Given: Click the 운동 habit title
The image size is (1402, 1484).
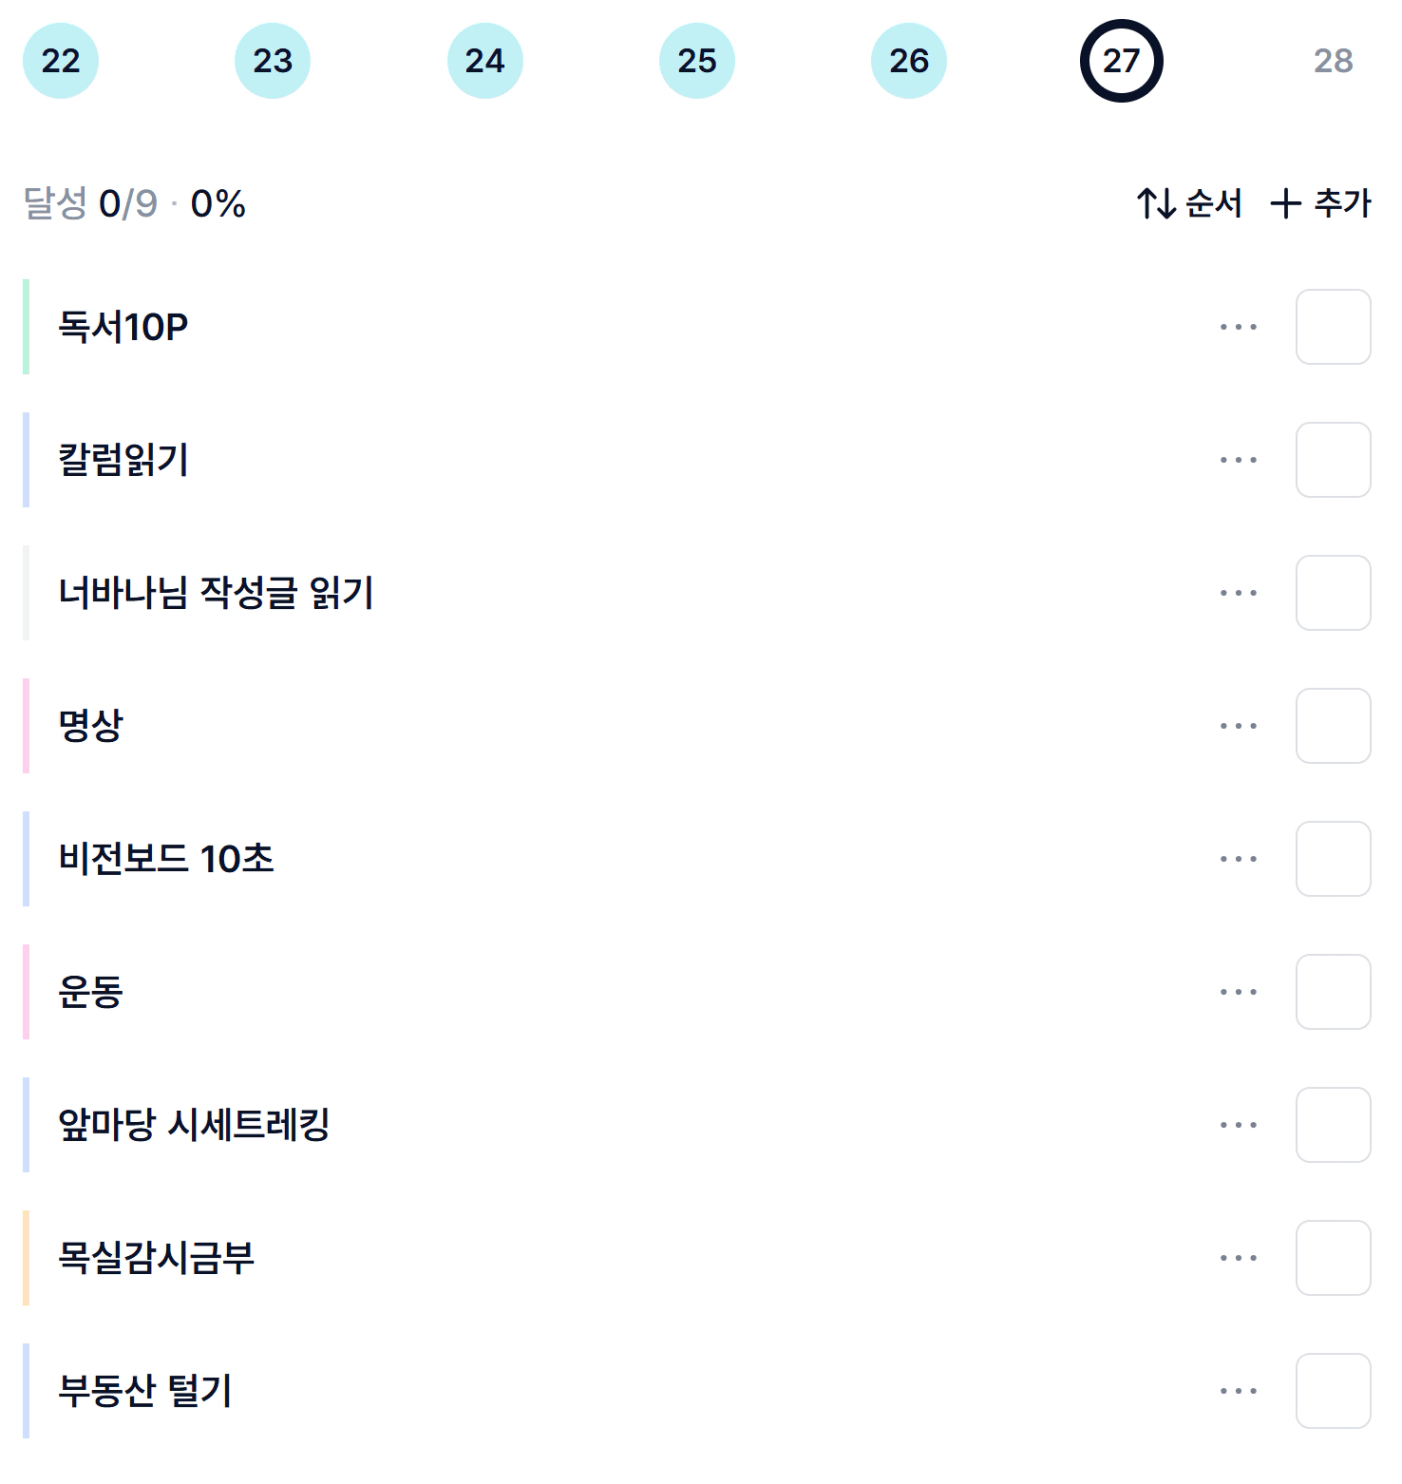Looking at the screenshot, I should click(91, 992).
